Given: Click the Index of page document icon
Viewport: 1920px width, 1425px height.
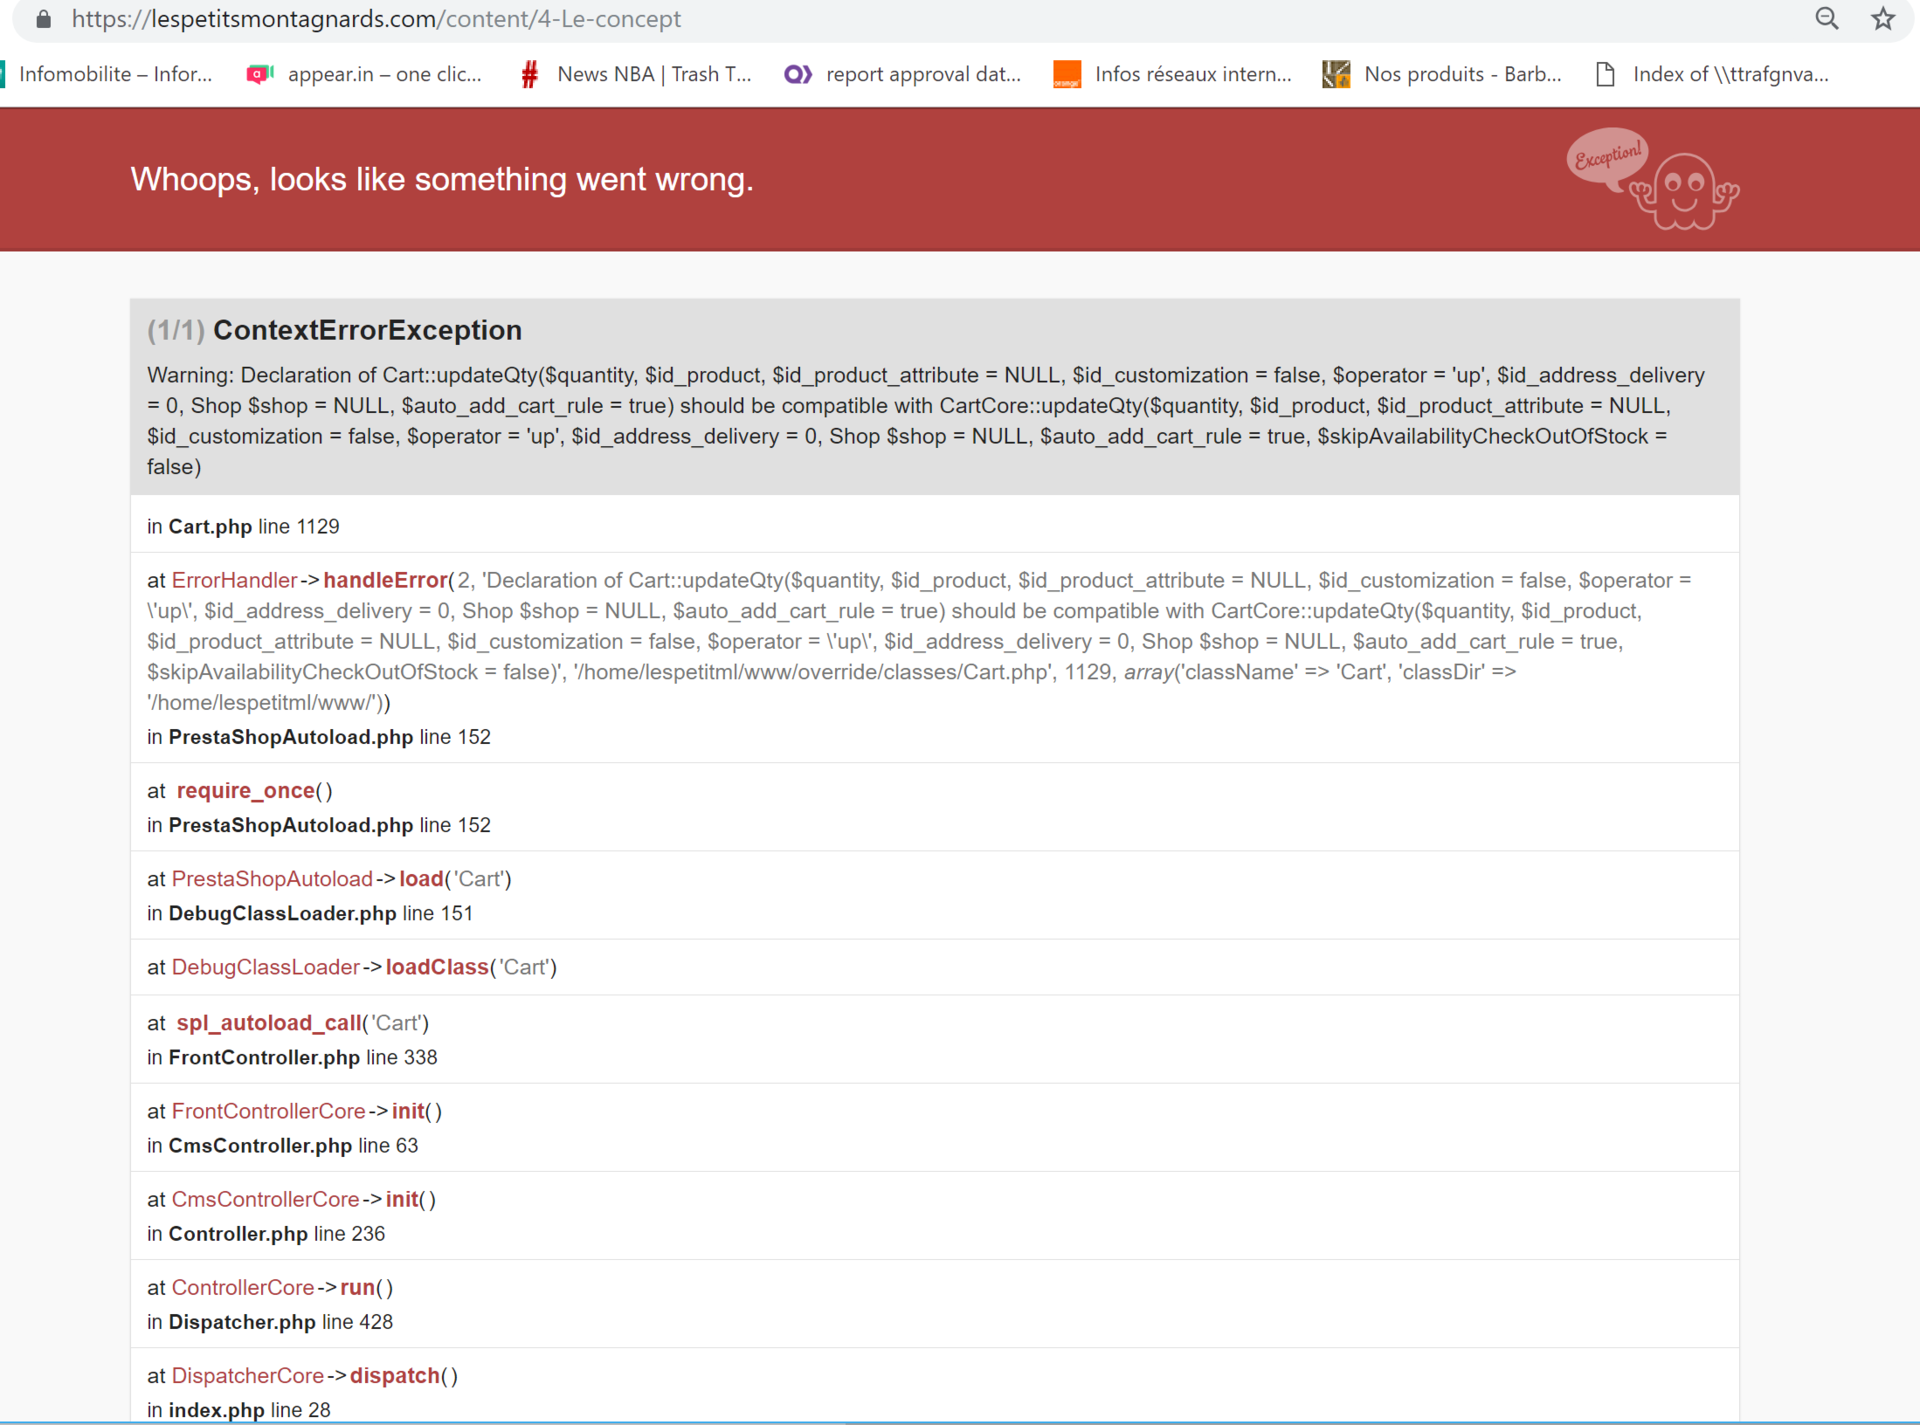Looking at the screenshot, I should click(1605, 74).
